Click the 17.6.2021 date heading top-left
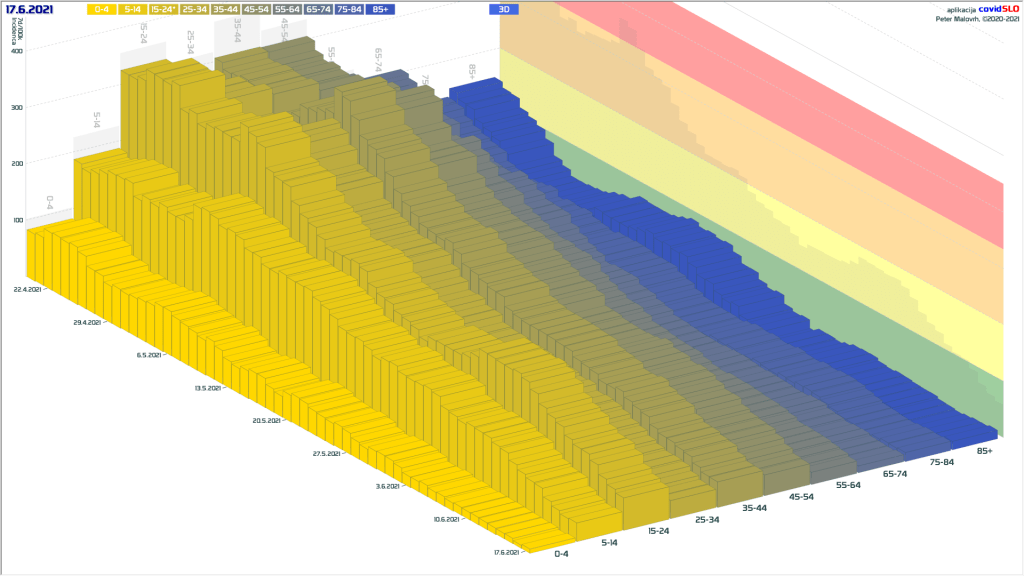1024x576 pixels. (x=29, y=9)
